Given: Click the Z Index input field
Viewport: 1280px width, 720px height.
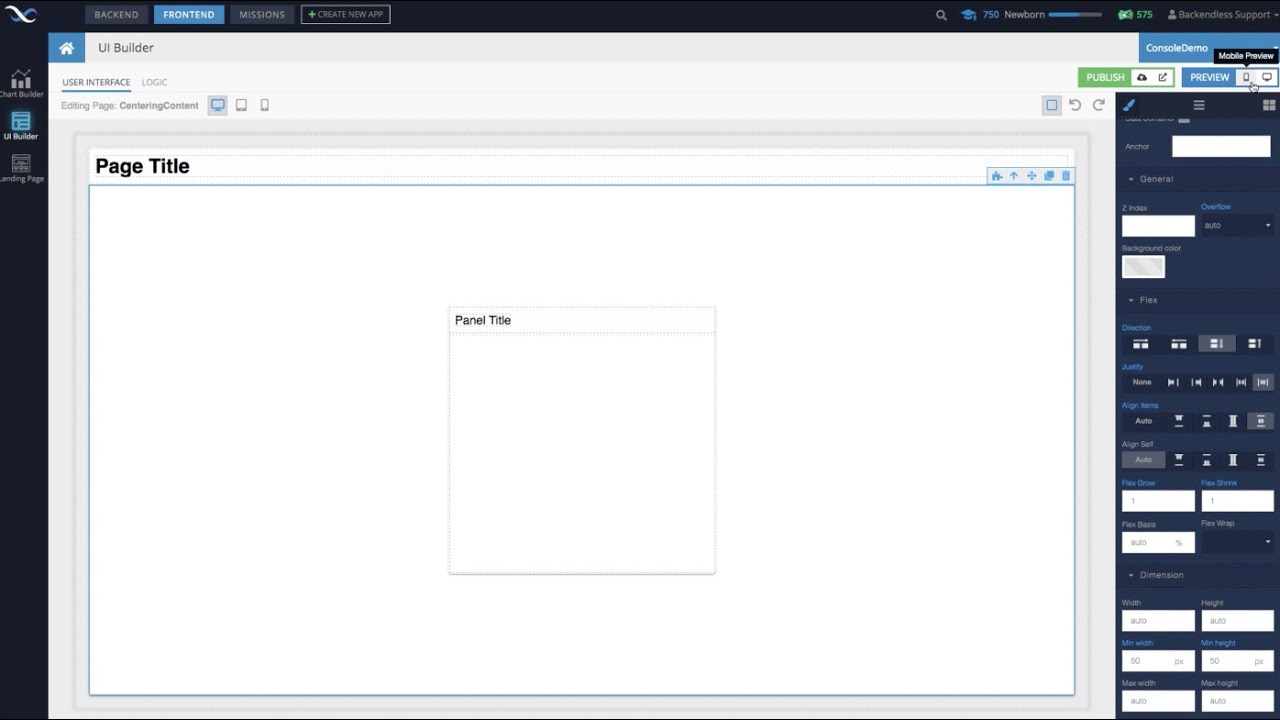Looking at the screenshot, I should point(1158,225).
